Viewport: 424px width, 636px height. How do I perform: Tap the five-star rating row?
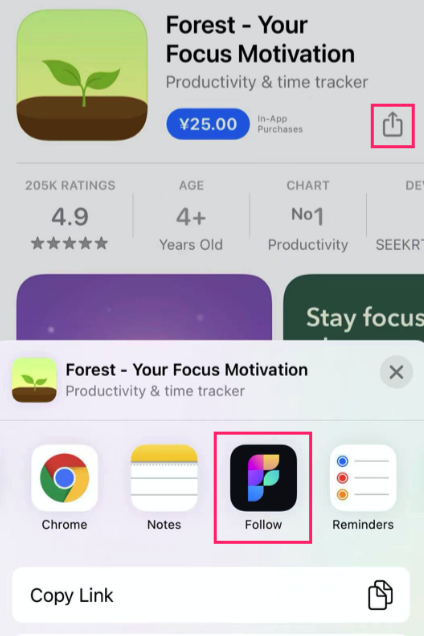tap(70, 243)
